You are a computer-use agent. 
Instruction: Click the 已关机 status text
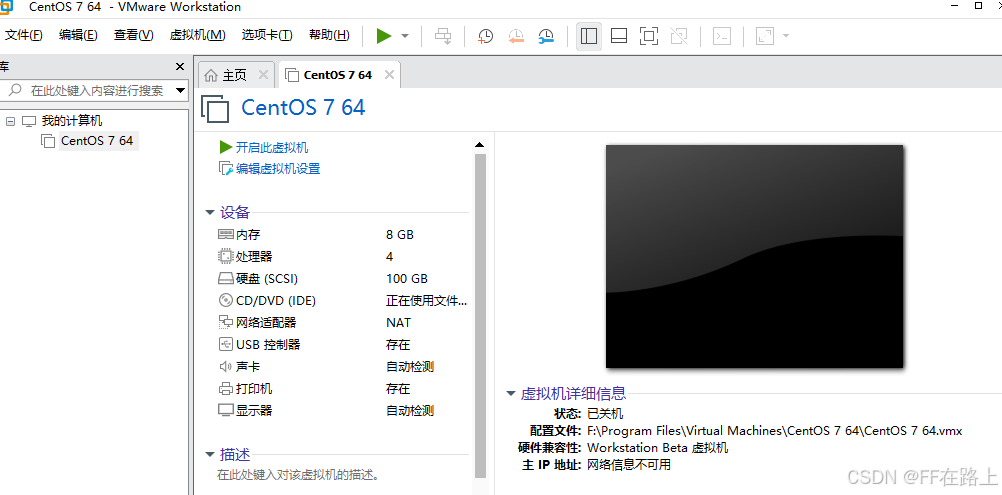point(605,413)
